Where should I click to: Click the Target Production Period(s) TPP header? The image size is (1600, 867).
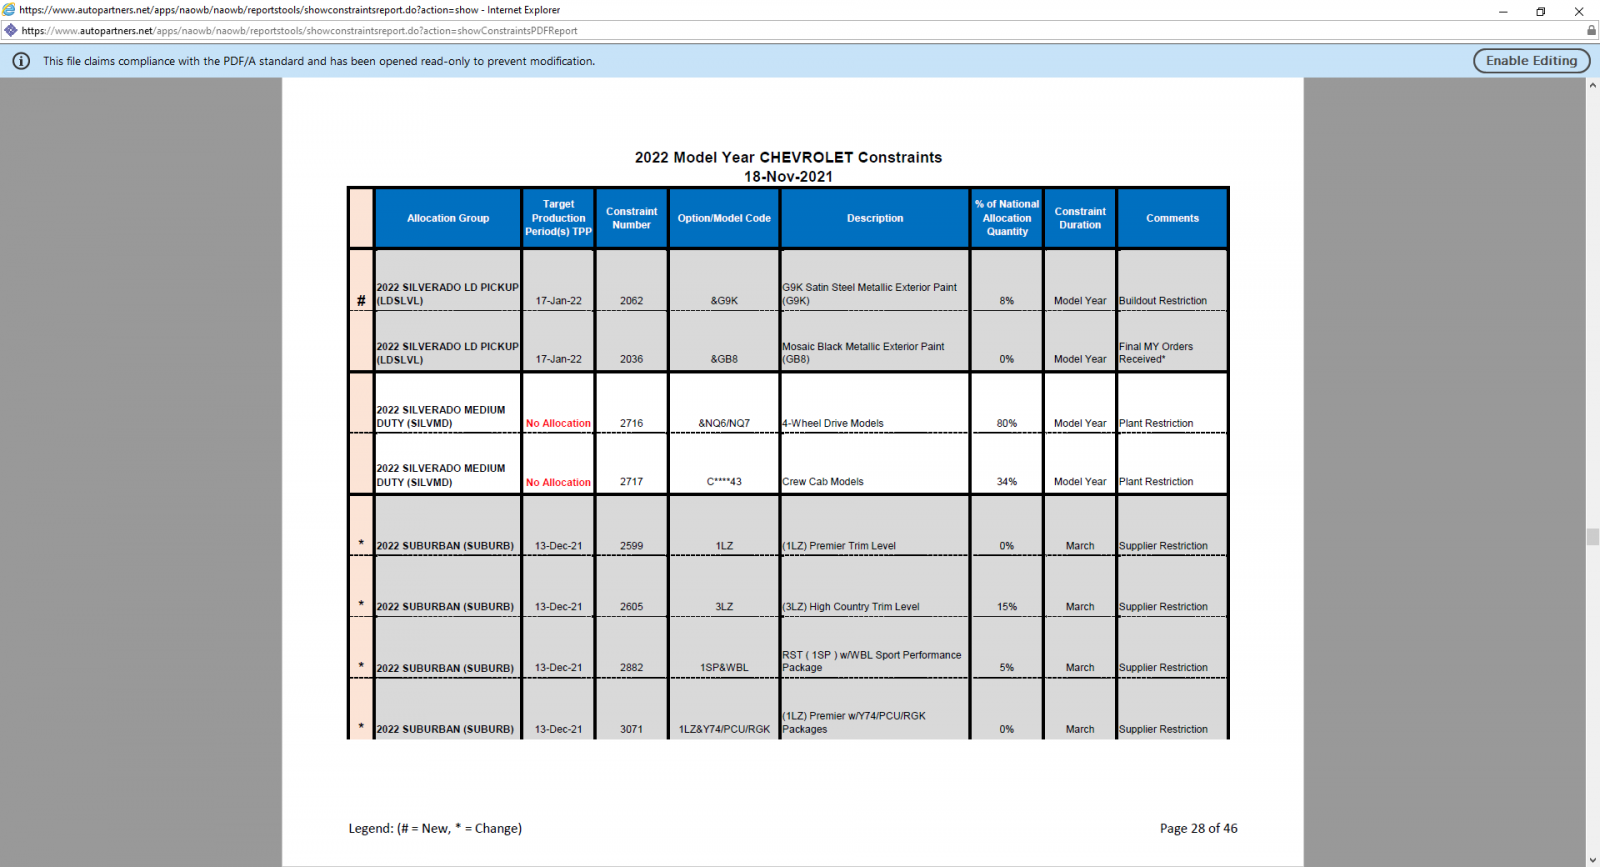558,218
